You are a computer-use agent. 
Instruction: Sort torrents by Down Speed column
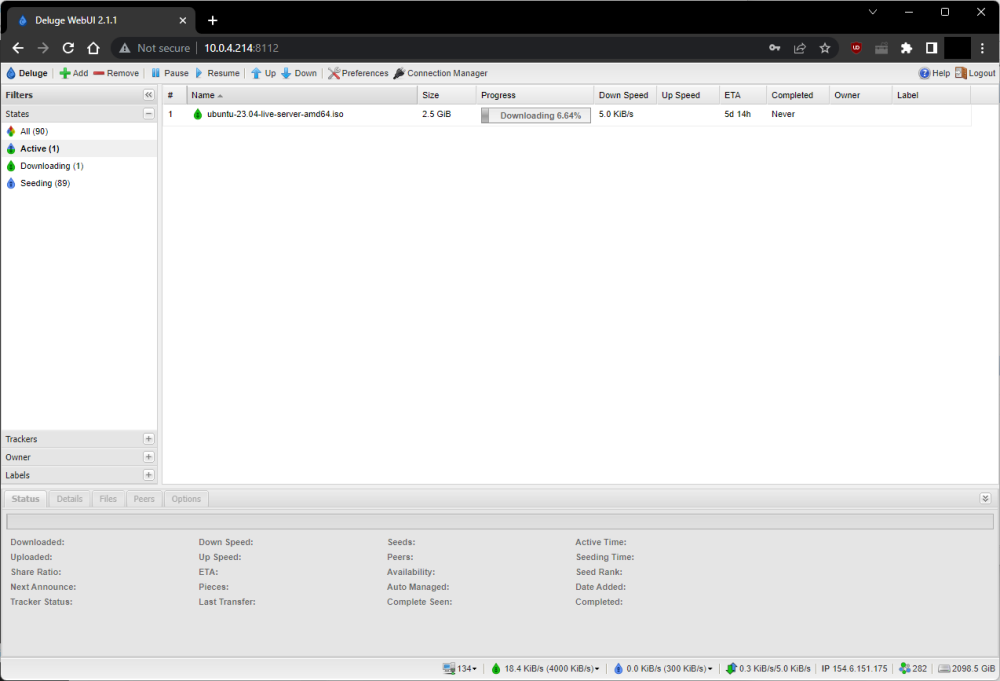625,95
